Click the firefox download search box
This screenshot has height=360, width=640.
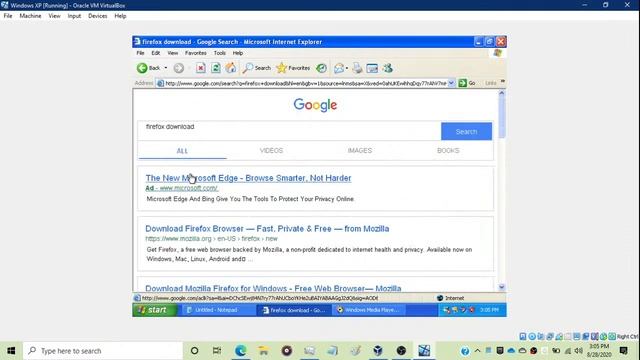pyautogui.click(x=289, y=131)
